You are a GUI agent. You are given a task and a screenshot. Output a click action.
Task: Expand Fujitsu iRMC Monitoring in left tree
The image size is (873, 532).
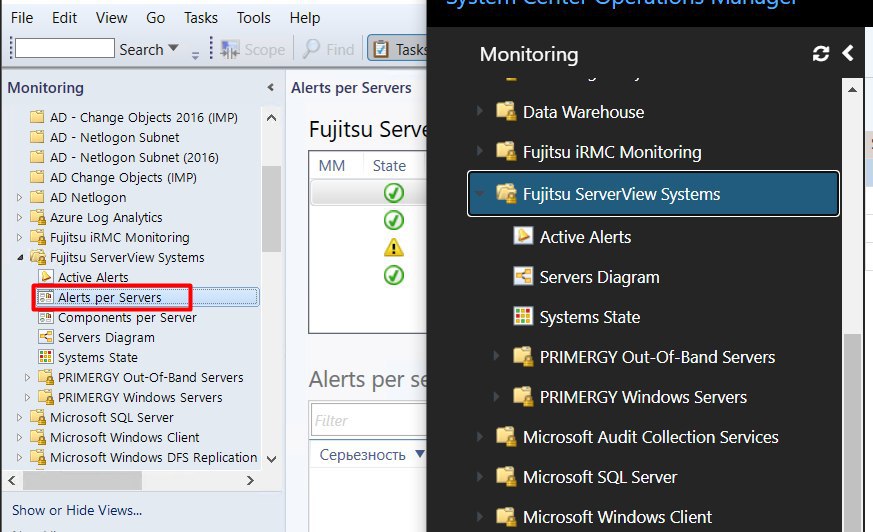coord(19,238)
